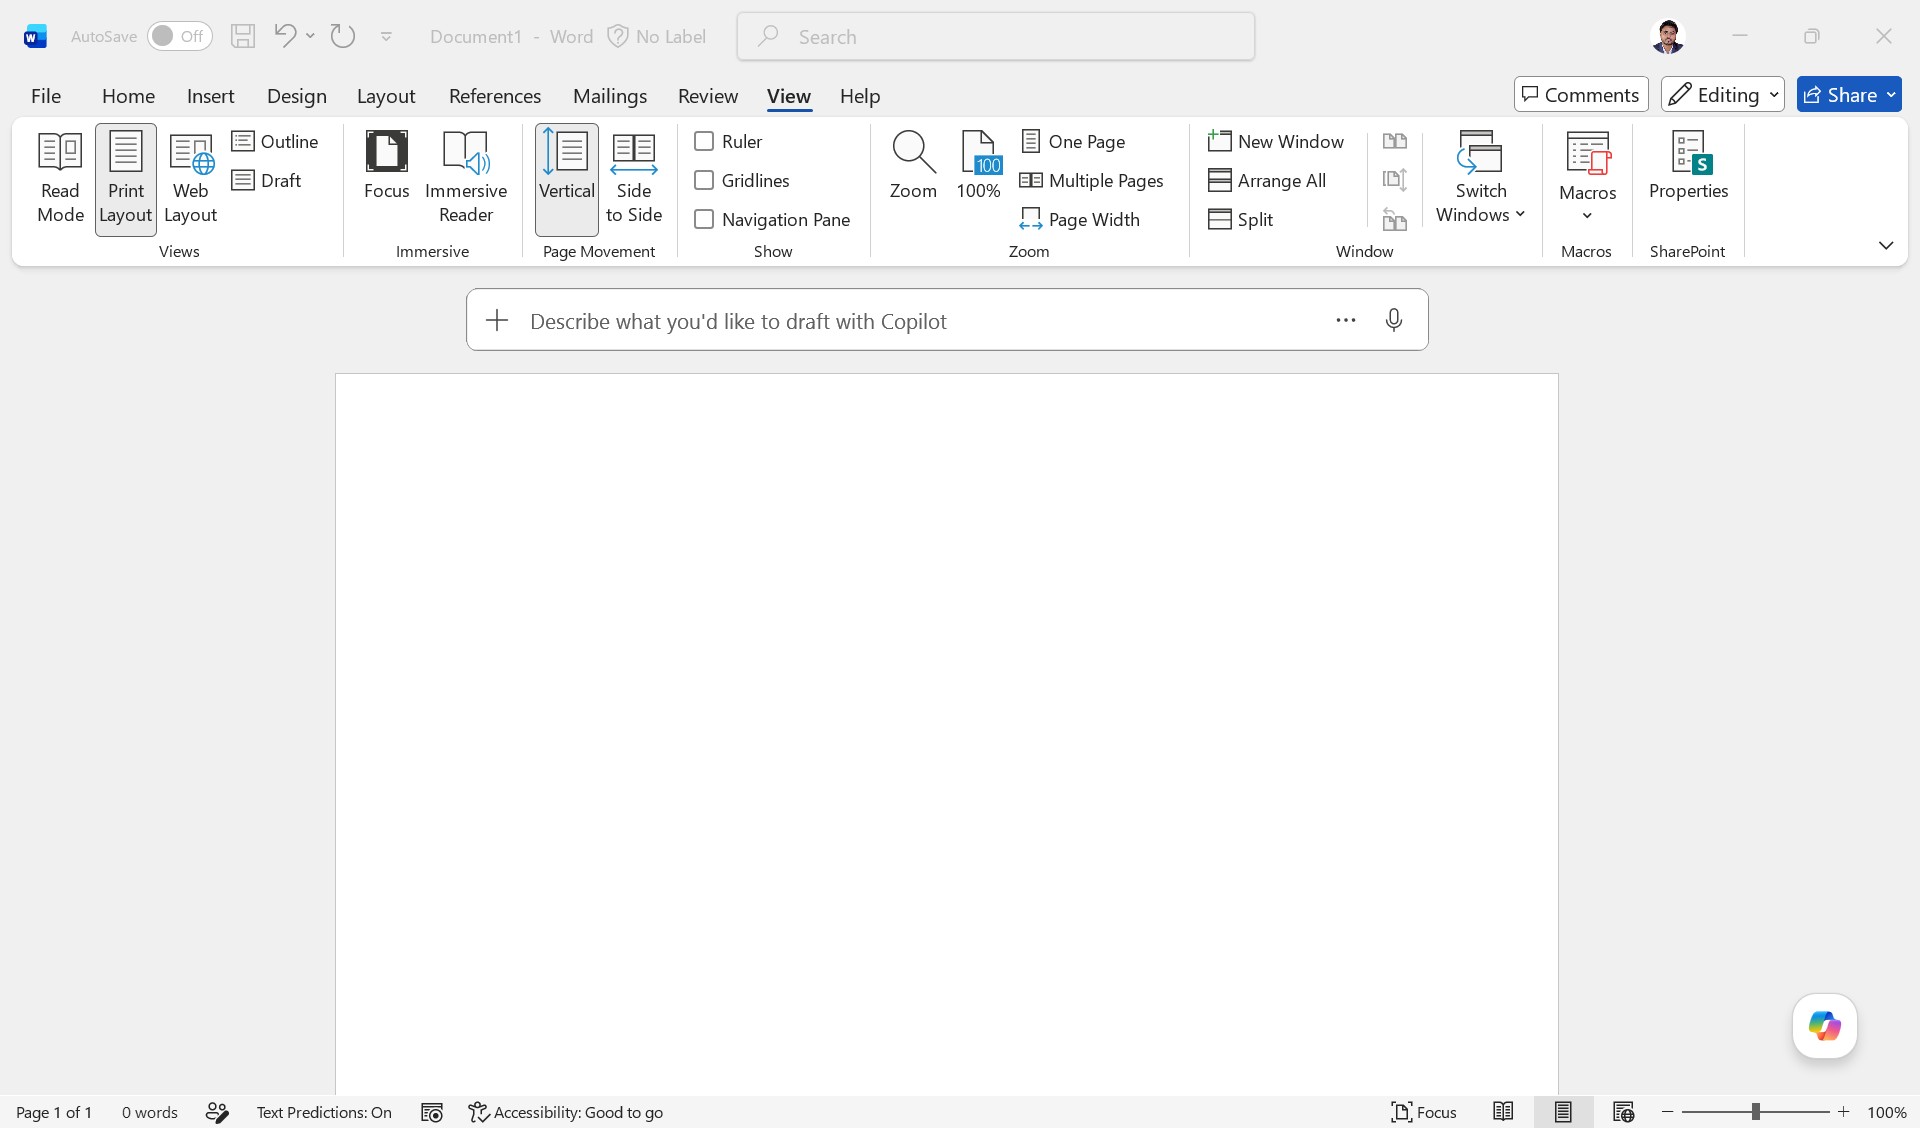Image resolution: width=1920 pixels, height=1128 pixels.
Task: Open SharePoint Properties
Action: point(1688,166)
